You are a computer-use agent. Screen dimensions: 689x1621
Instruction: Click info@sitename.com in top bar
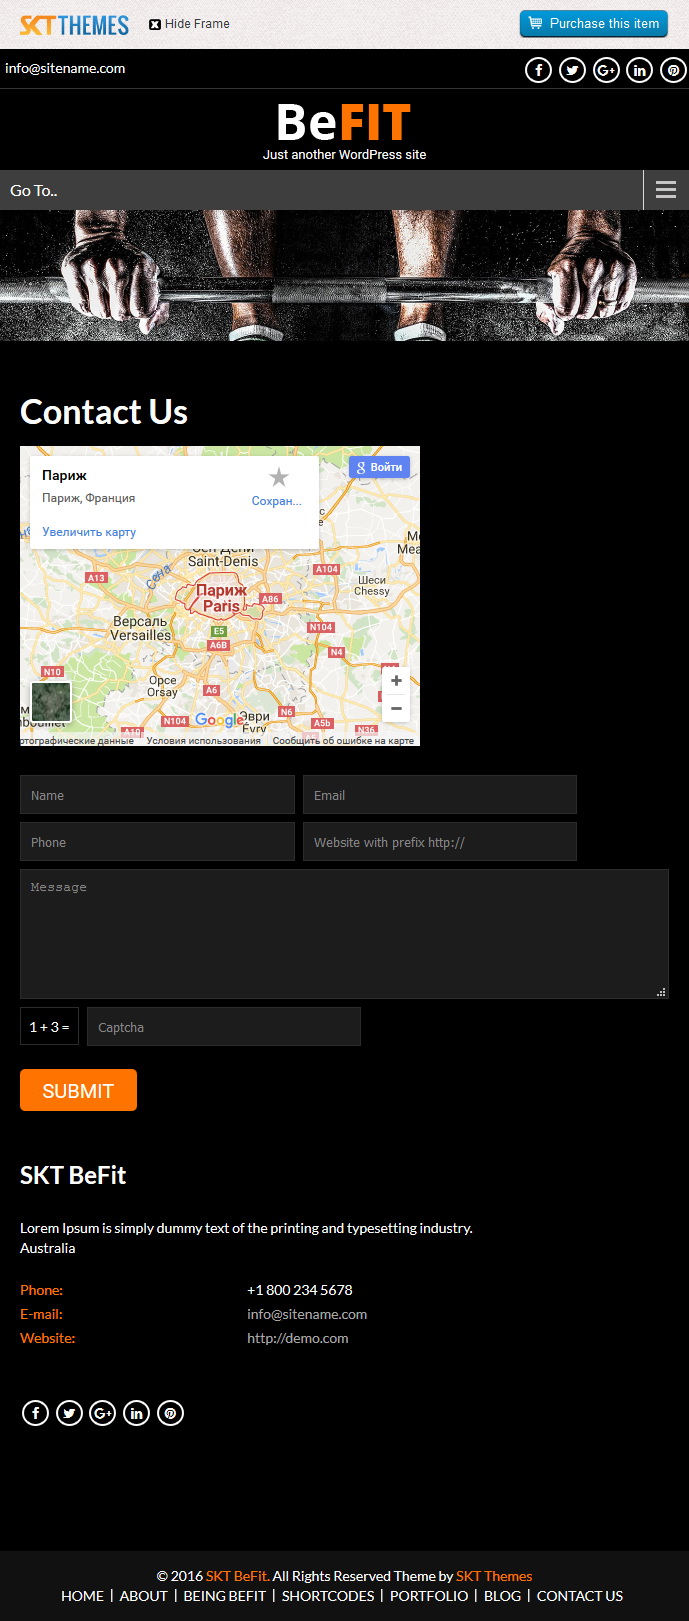point(65,68)
